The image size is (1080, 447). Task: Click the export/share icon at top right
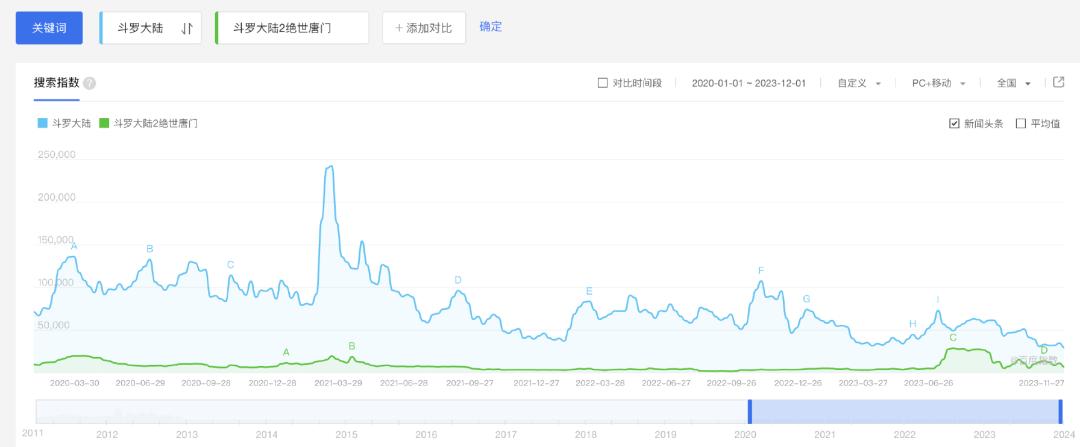pos(1059,82)
